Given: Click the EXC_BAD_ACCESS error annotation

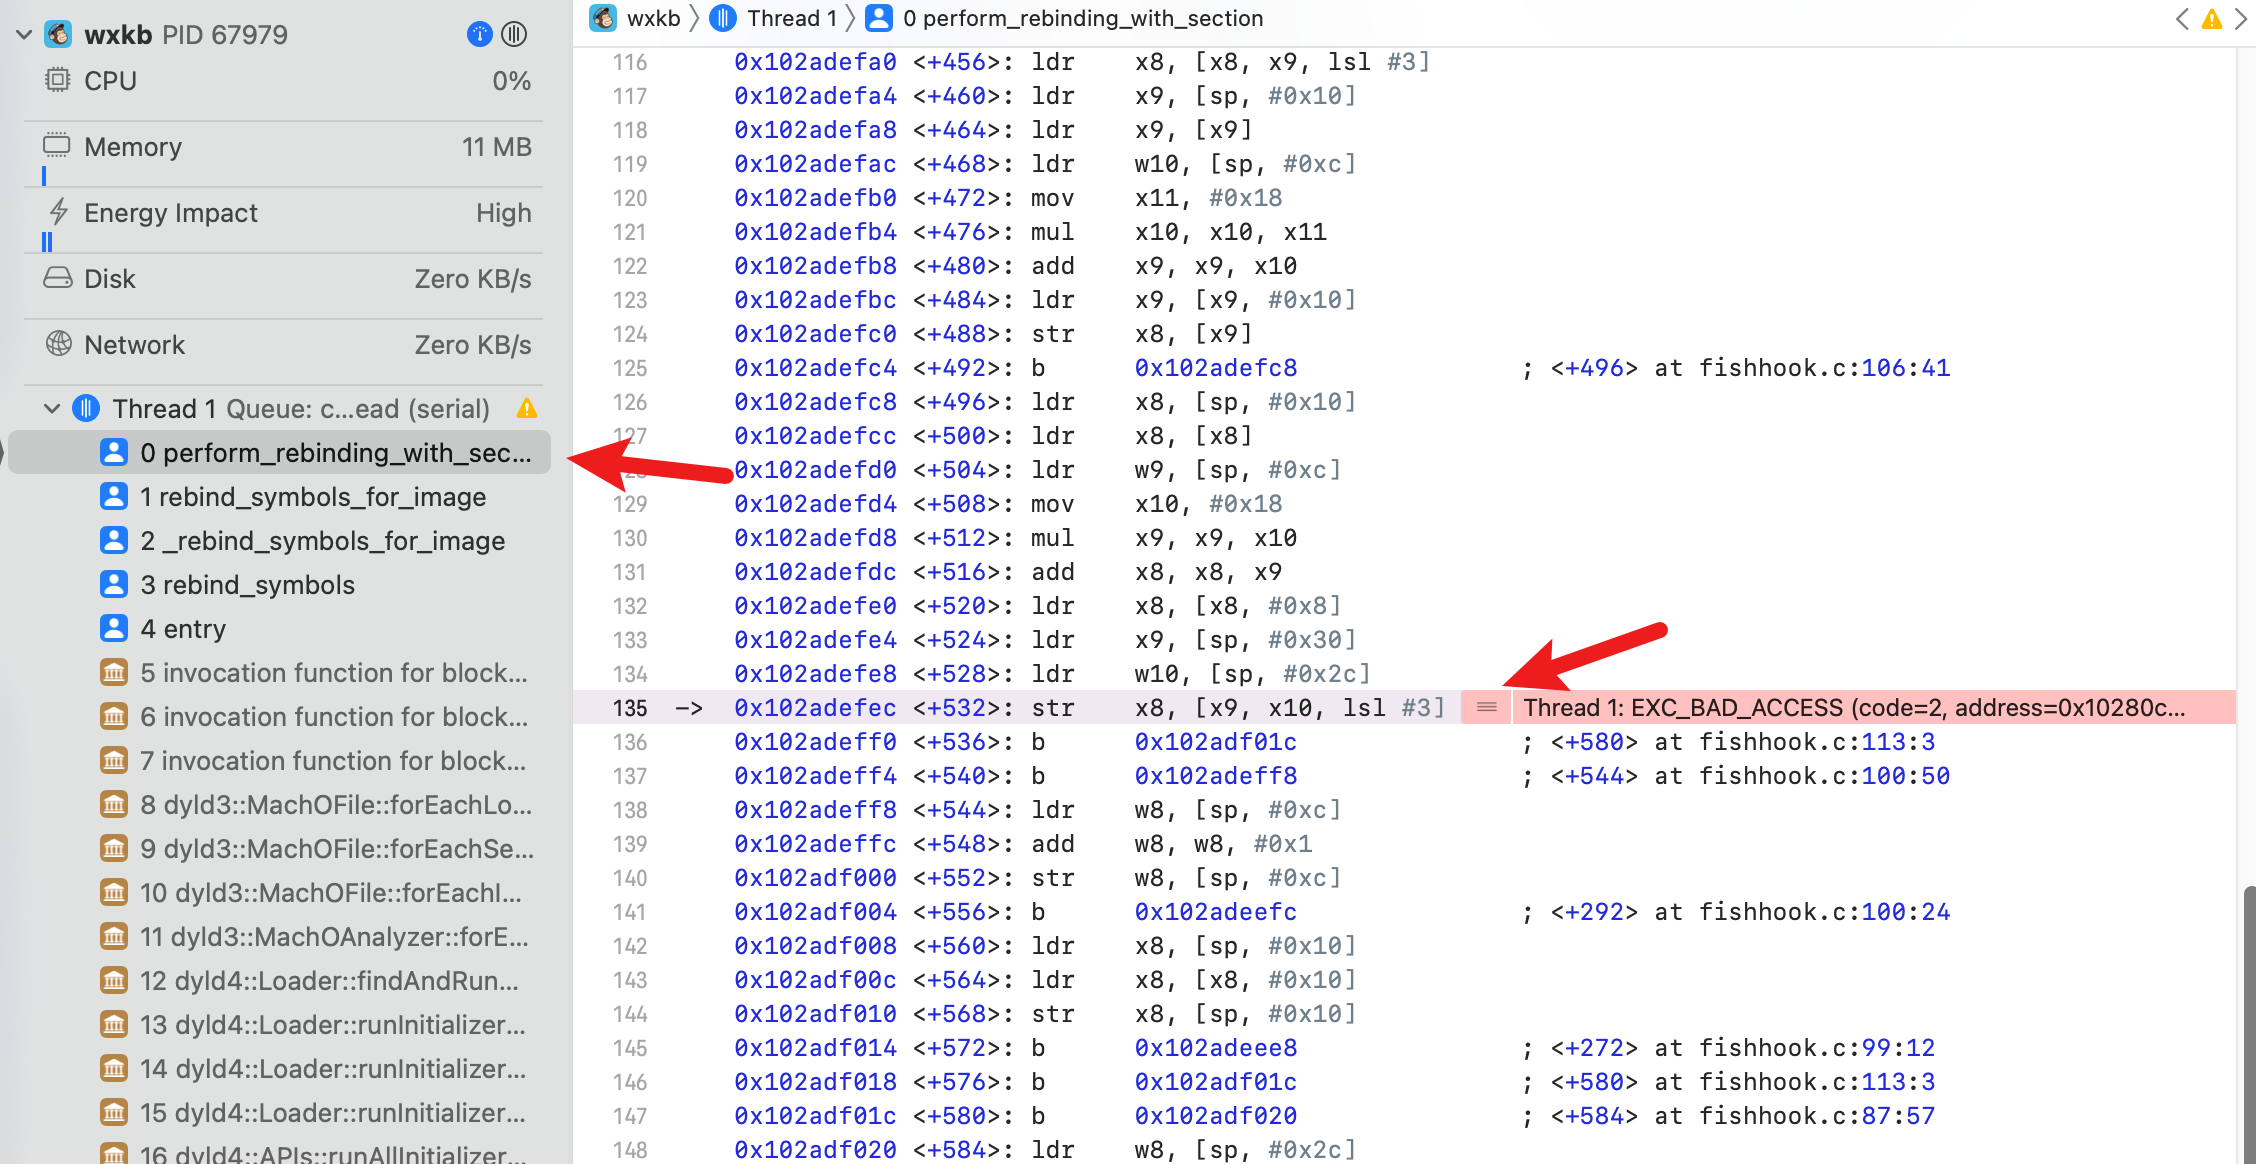Looking at the screenshot, I should point(1852,708).
